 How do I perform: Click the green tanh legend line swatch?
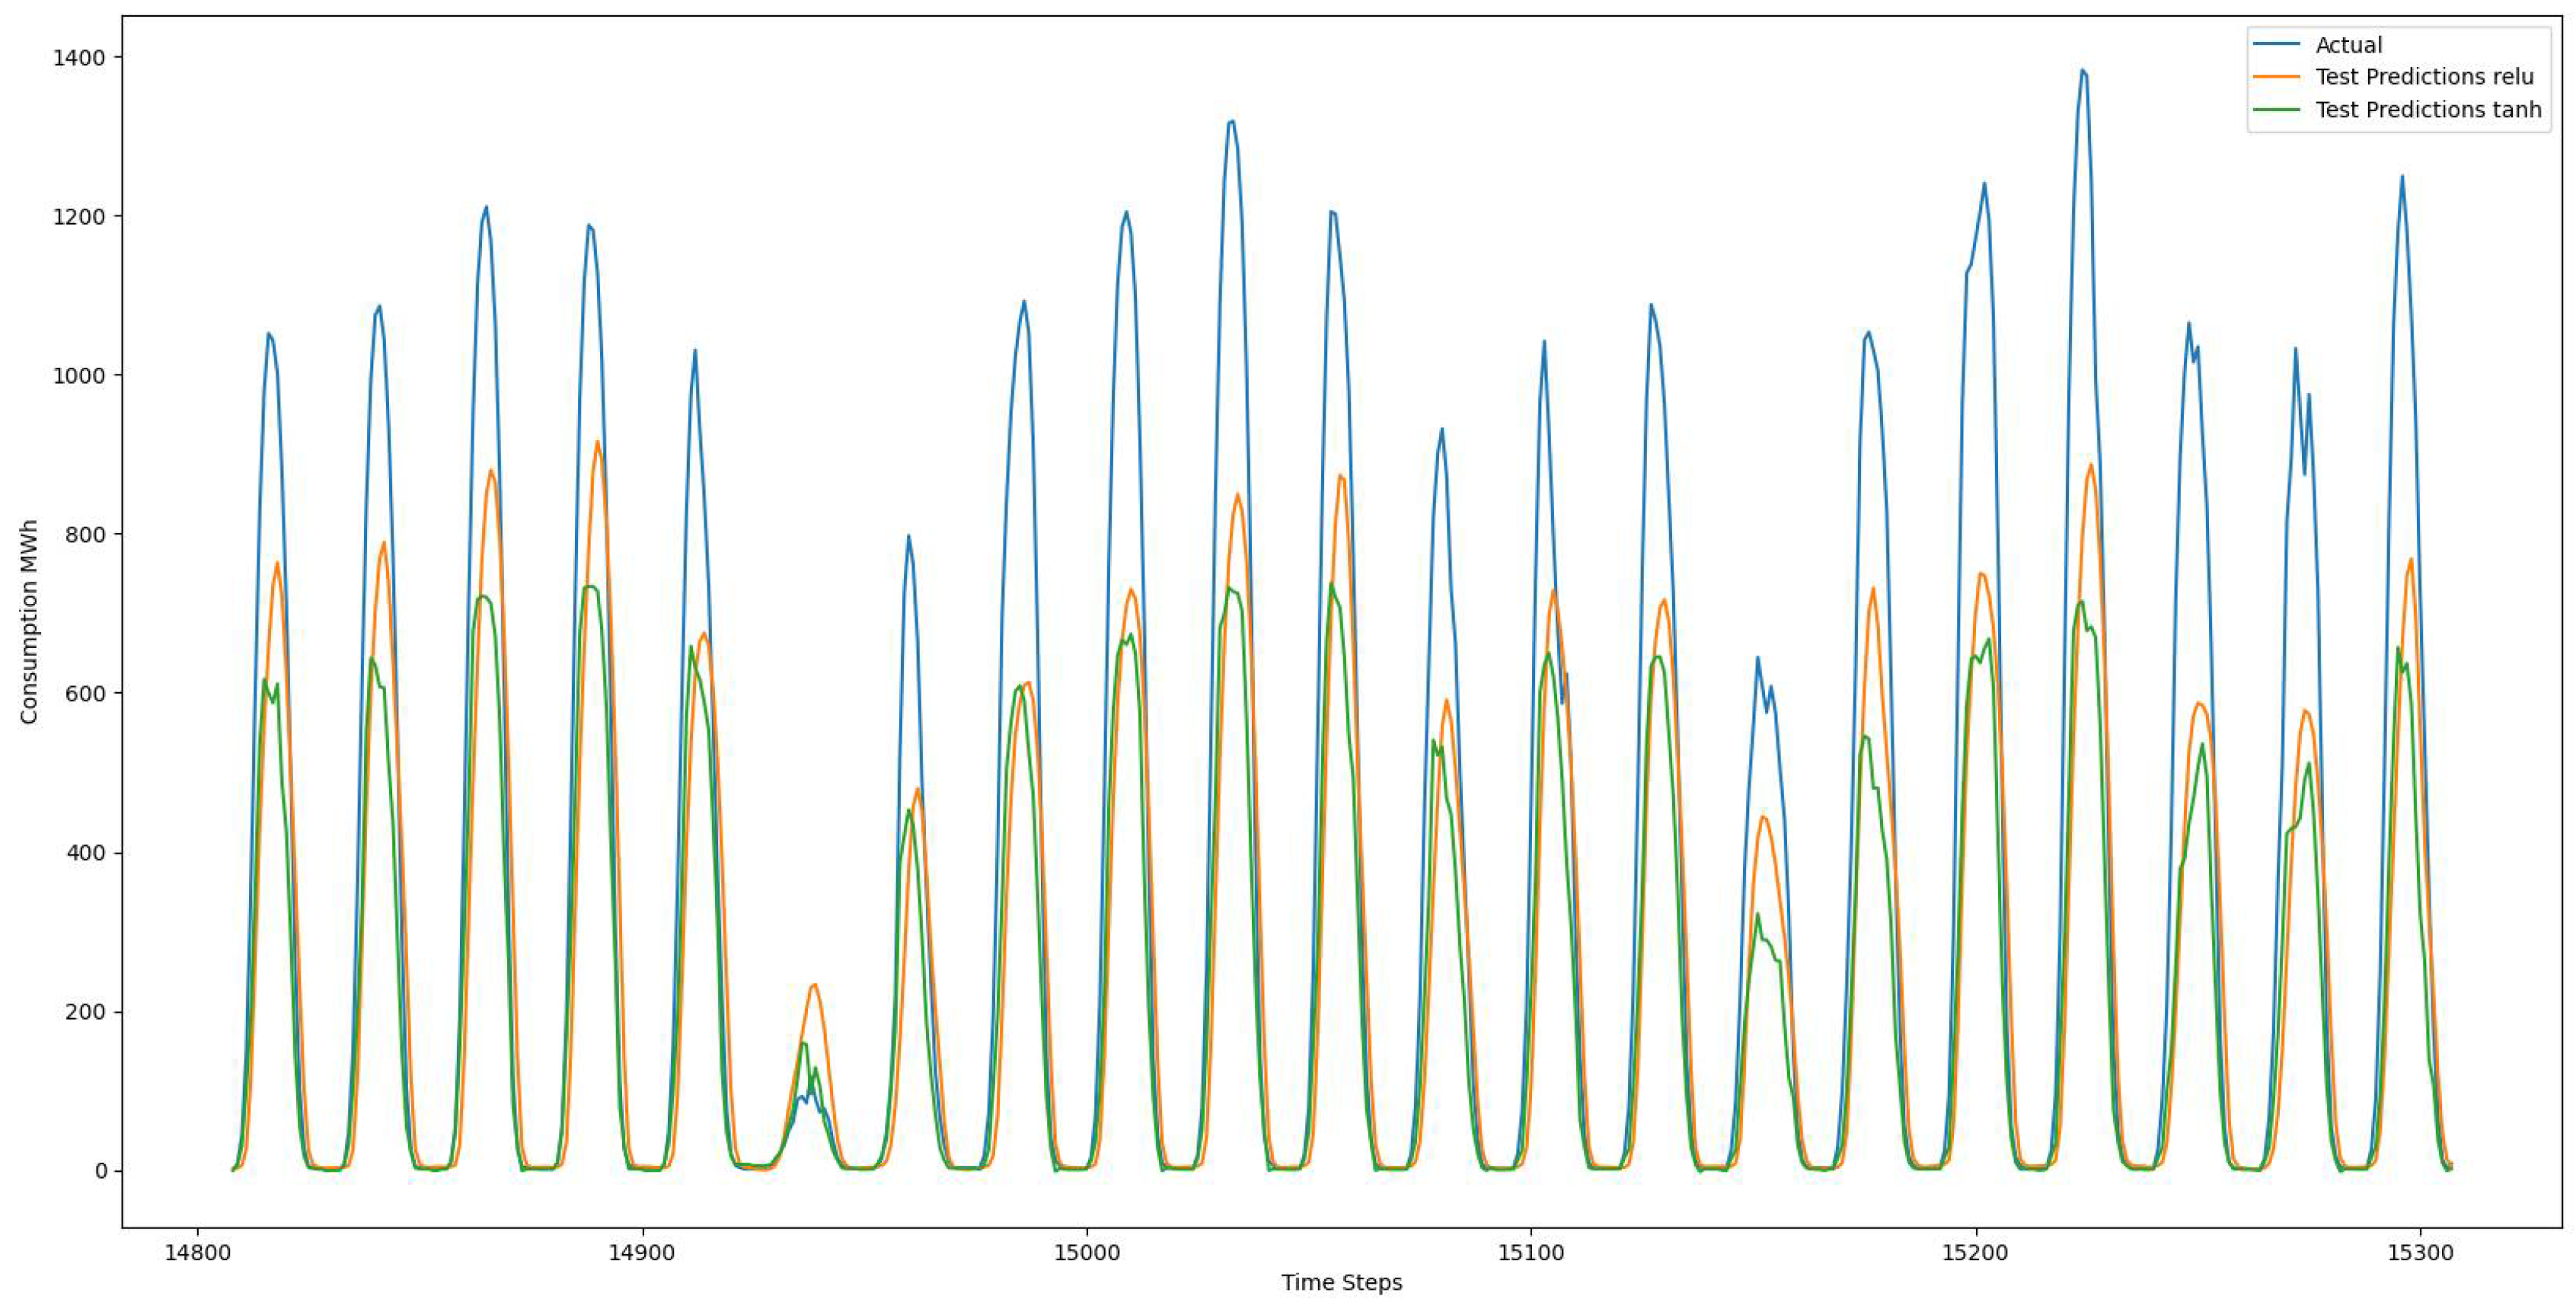click(x=2278, y=110)
